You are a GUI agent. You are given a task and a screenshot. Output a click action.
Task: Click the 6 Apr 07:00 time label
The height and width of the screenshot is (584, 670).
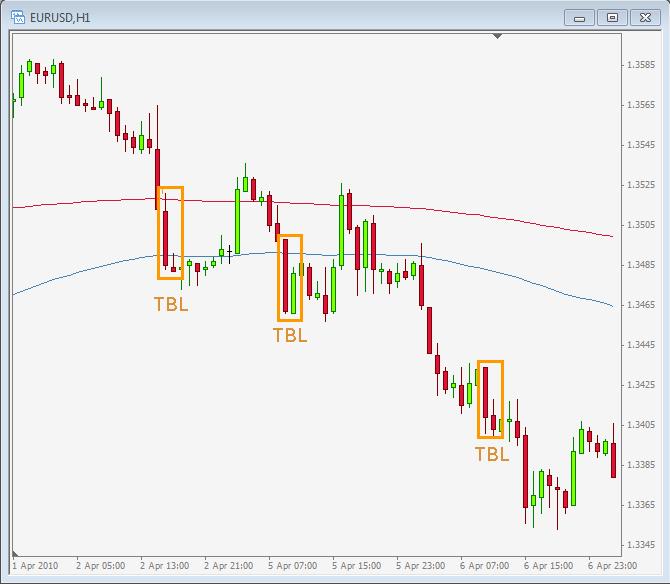pyautogui.click(x=485, y=566)
